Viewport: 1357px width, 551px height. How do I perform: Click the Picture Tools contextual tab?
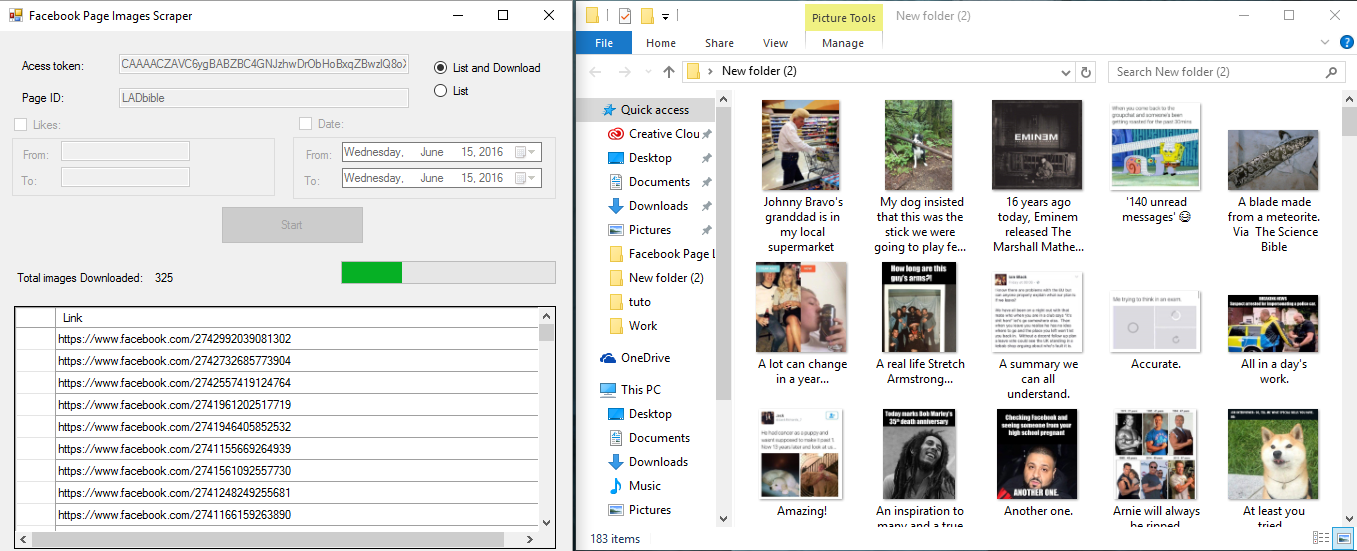point(844,17)
